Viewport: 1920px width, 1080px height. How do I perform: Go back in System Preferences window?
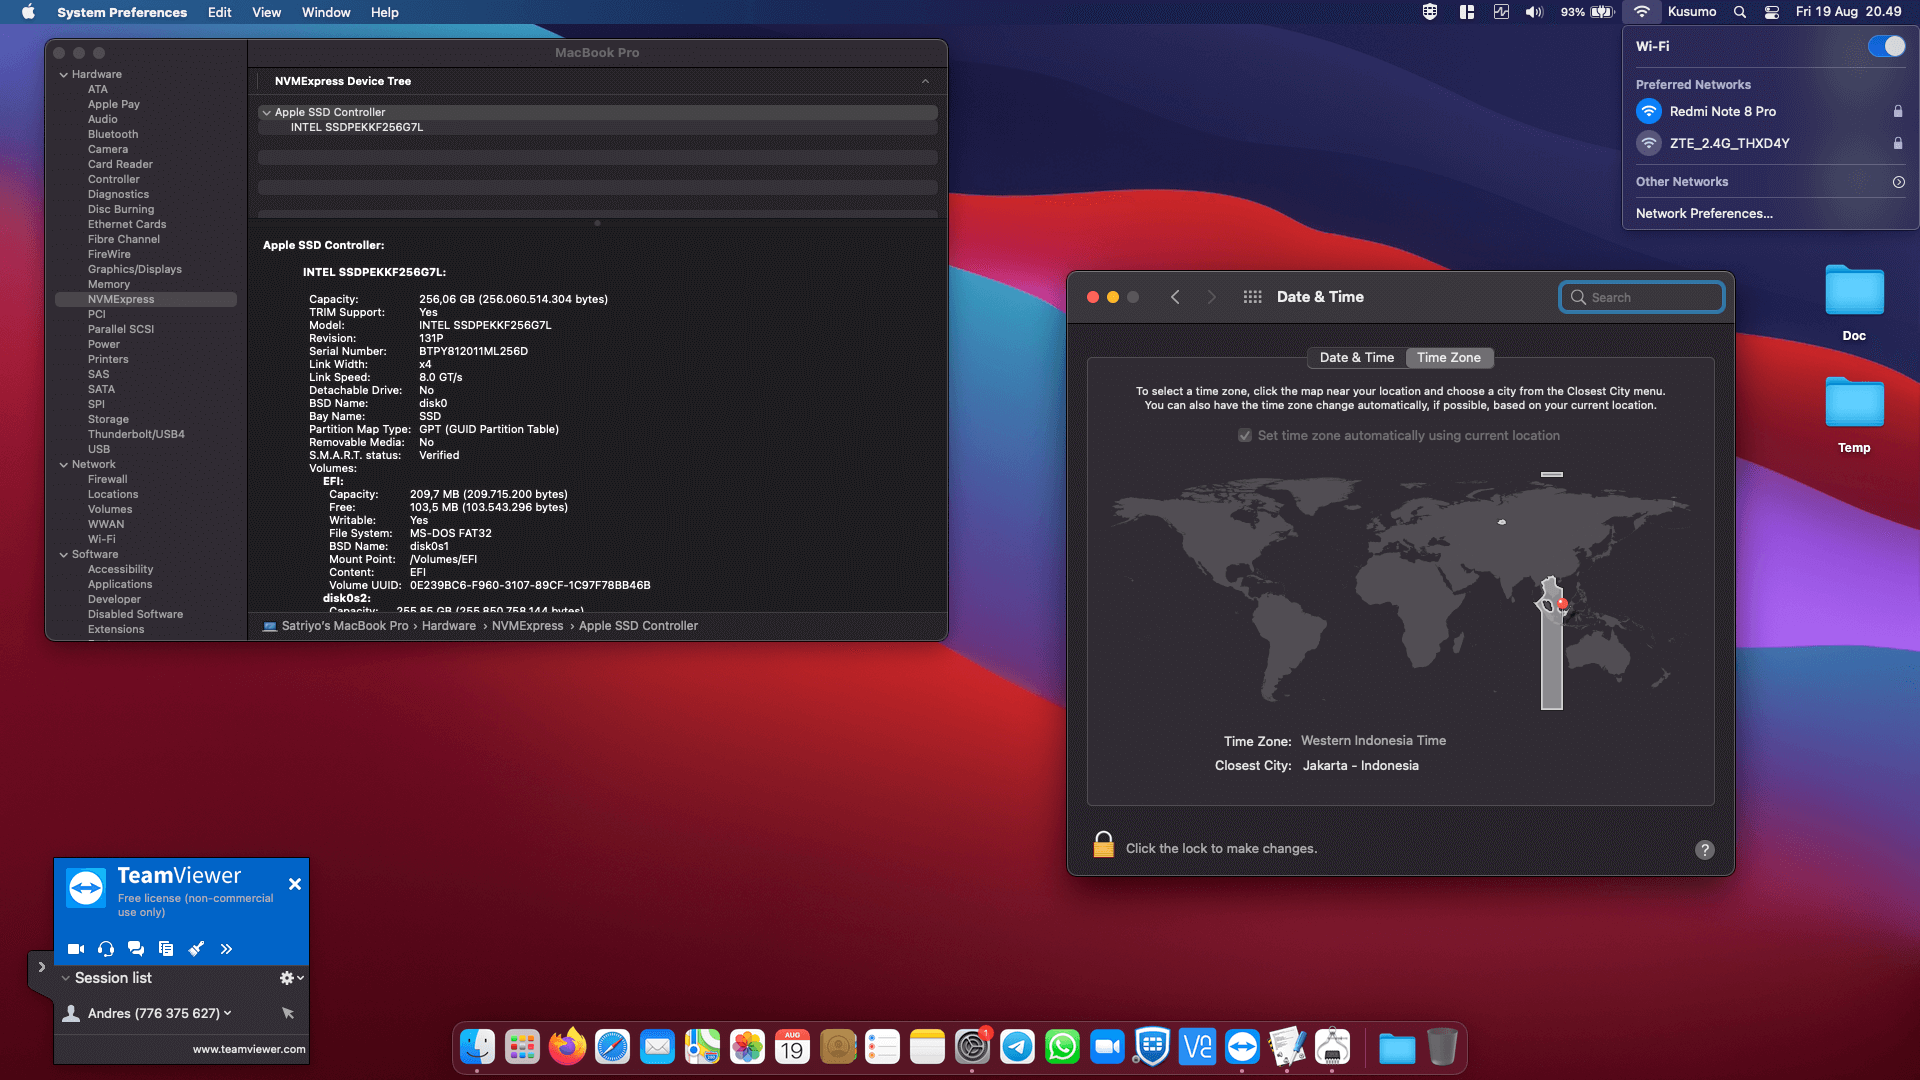(1175, 297)
